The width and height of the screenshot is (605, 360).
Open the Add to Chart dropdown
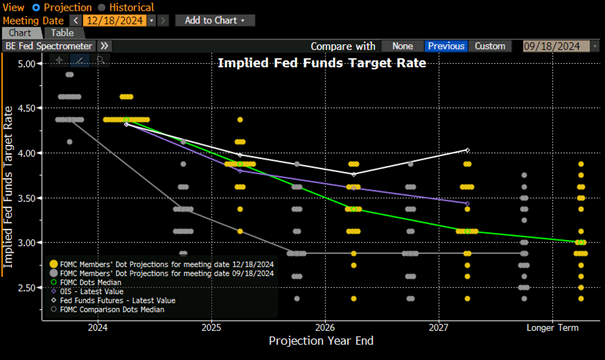215,20
